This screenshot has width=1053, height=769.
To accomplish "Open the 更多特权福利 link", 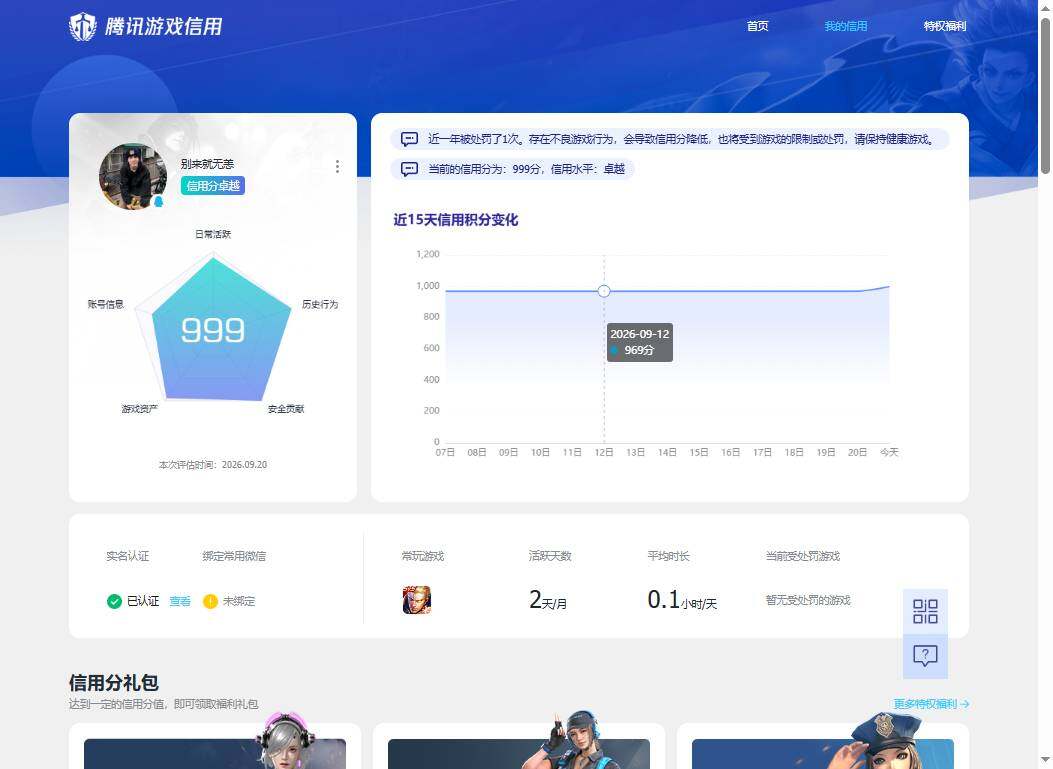I will 931,704.
